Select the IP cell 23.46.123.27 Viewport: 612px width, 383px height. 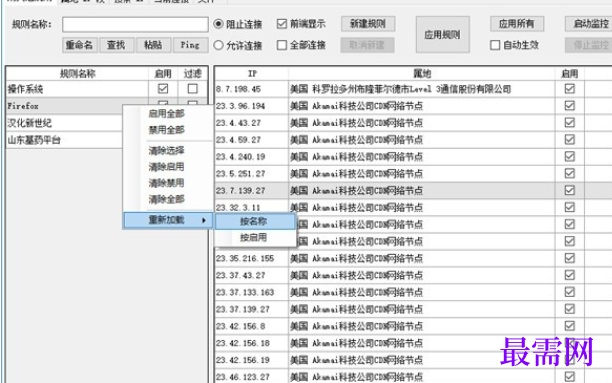(x=252, y=377)
